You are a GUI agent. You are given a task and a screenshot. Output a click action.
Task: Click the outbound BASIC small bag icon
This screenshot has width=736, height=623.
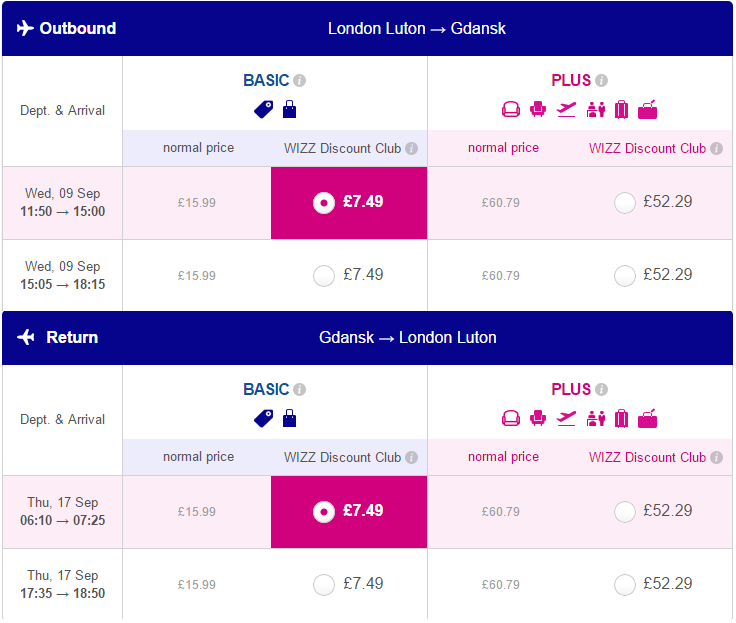290,109
